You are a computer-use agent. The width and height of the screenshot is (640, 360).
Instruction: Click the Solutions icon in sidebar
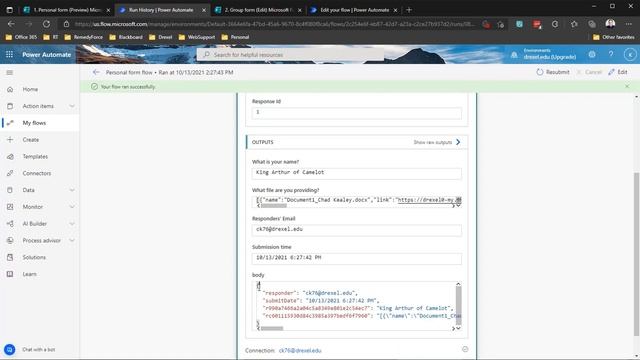point(10,257)
